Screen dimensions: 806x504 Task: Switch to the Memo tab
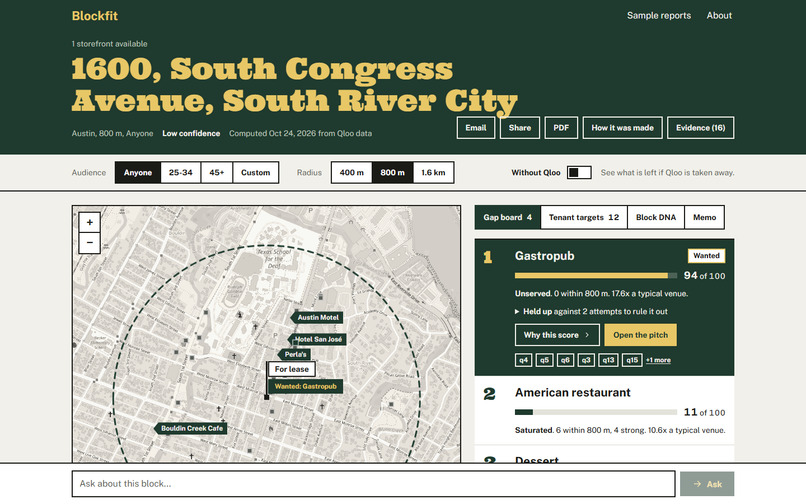[704, 217]
